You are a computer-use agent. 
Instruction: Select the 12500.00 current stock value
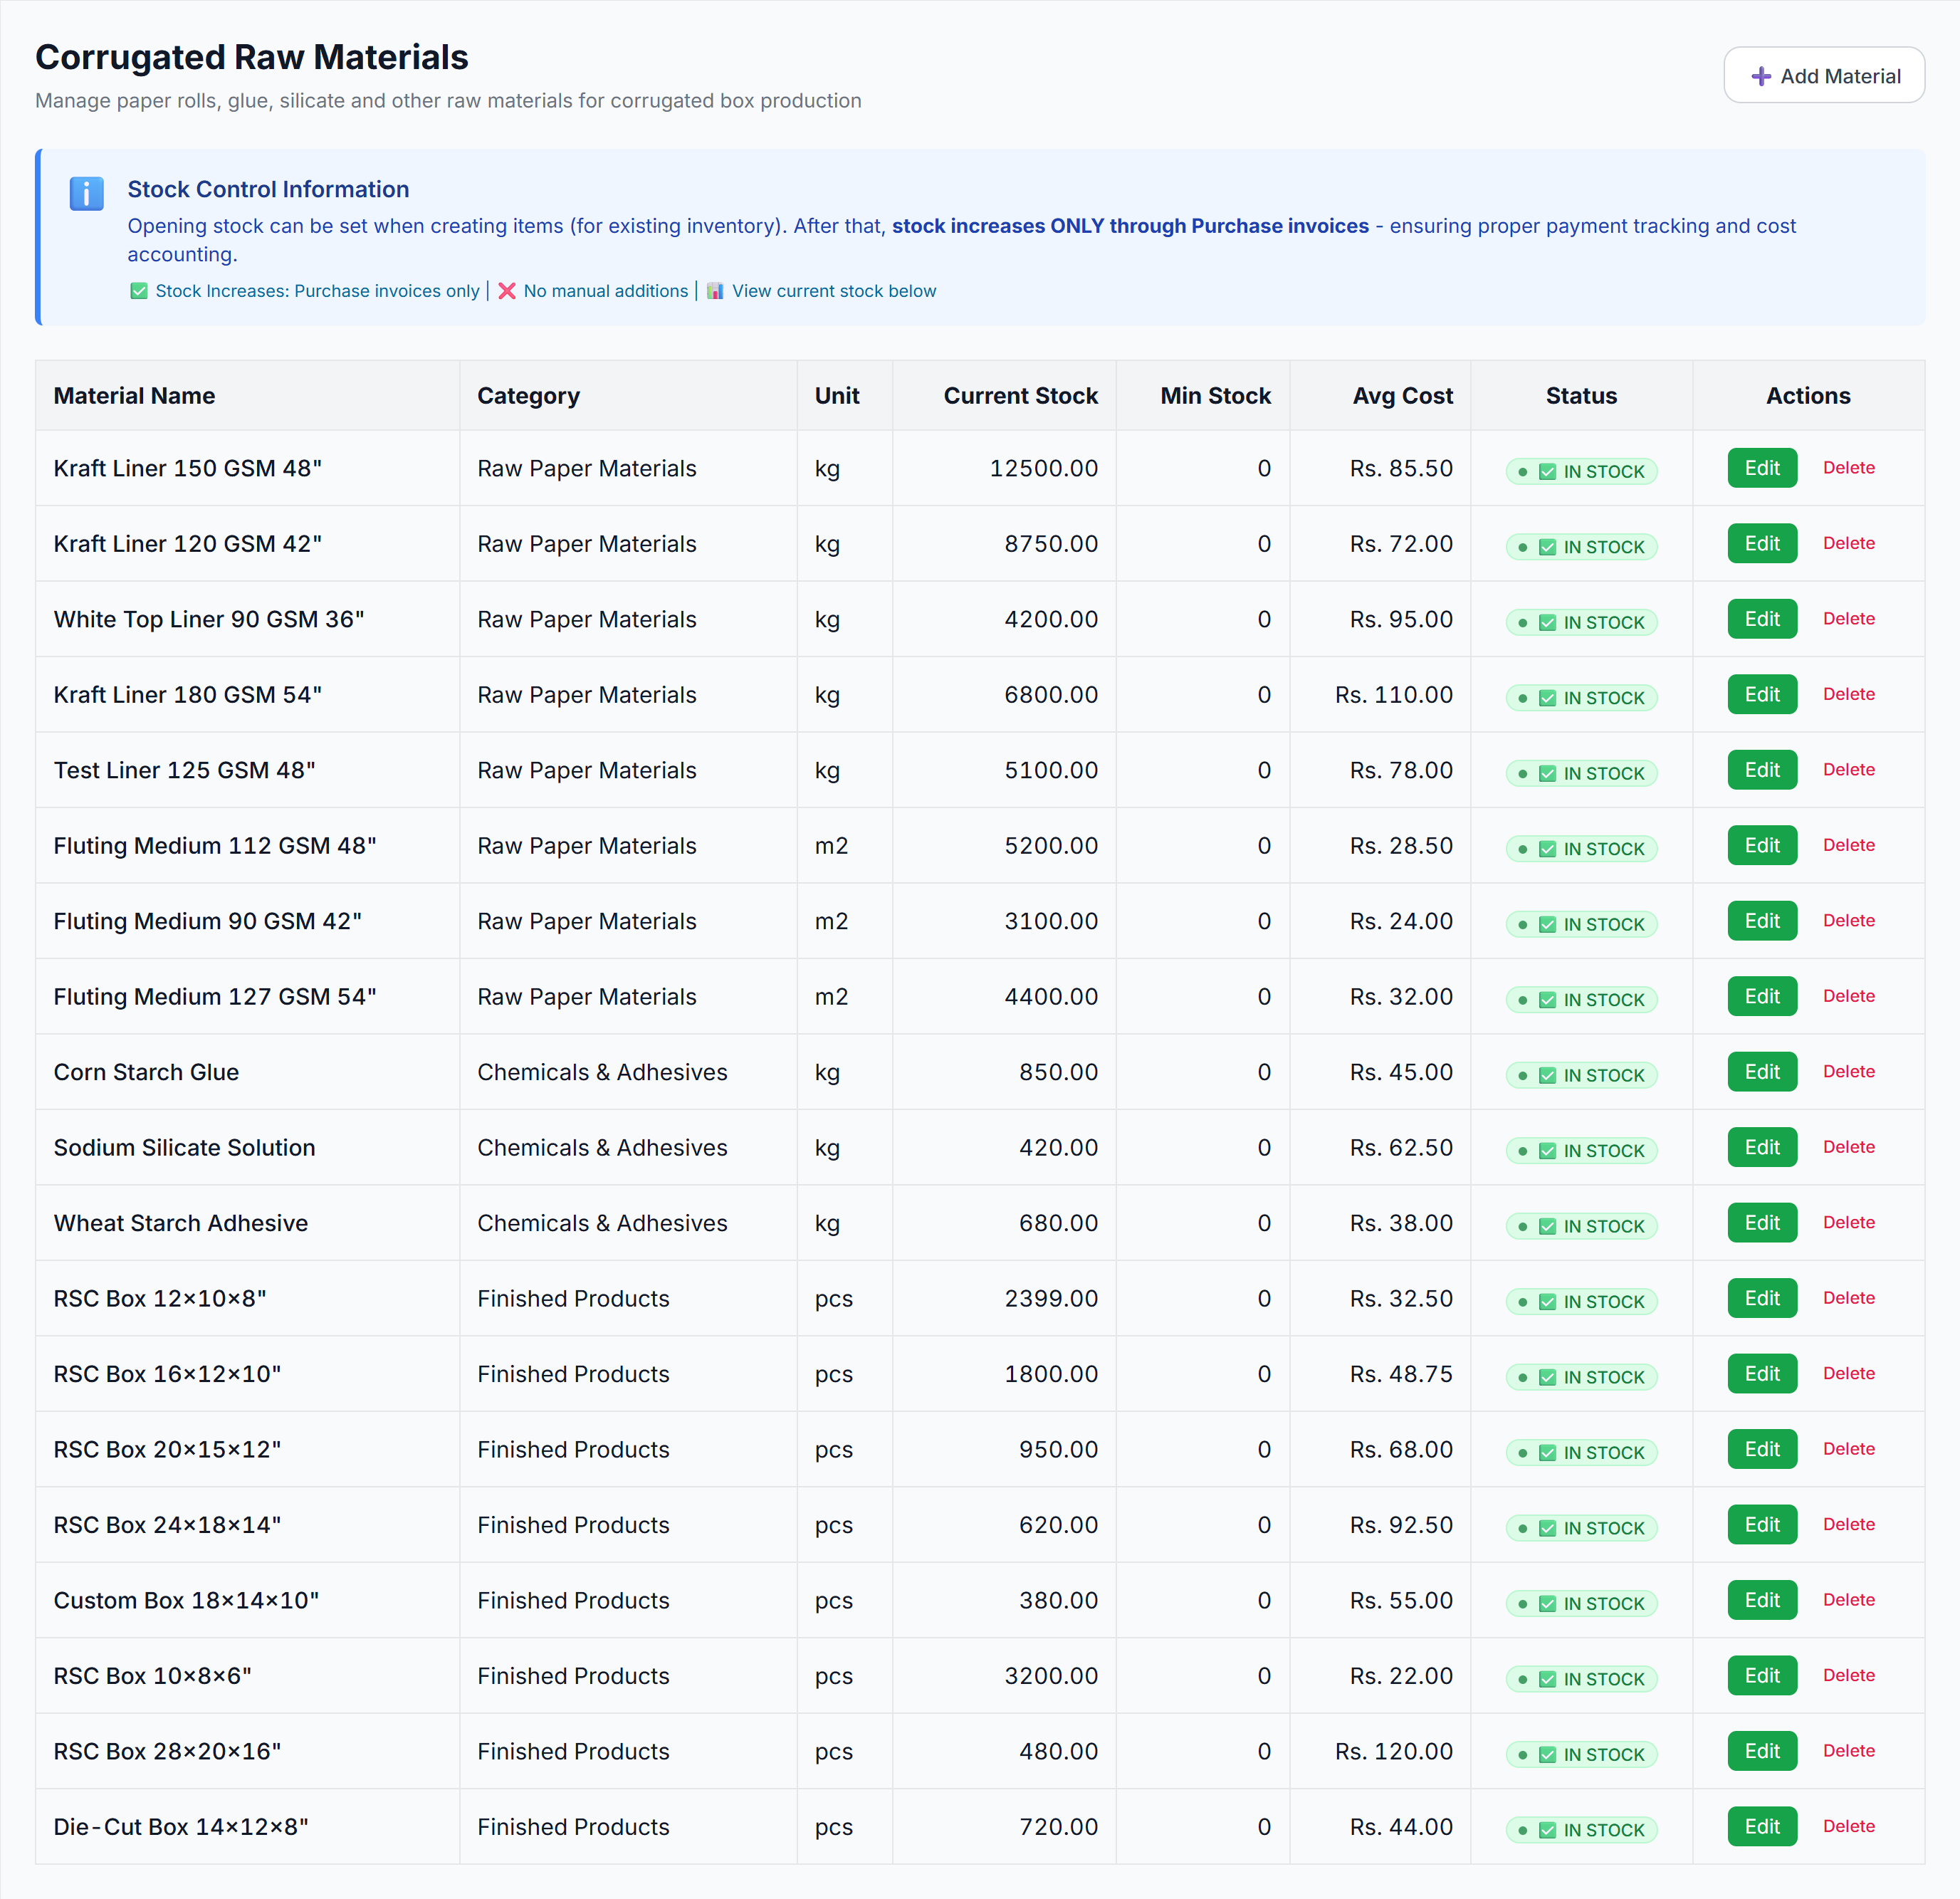[1043, 468]
